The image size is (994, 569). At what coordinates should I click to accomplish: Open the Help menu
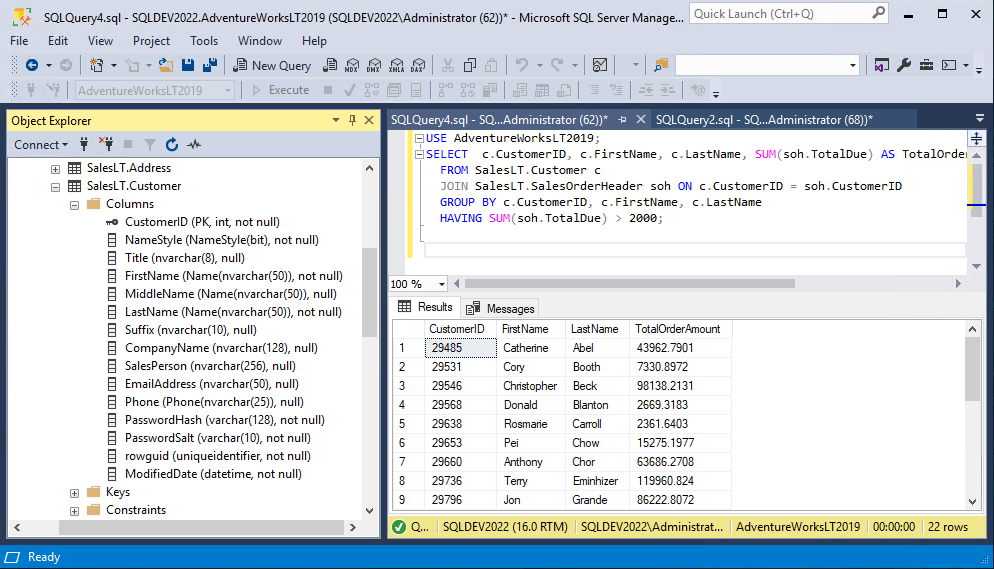pos(314,41)
